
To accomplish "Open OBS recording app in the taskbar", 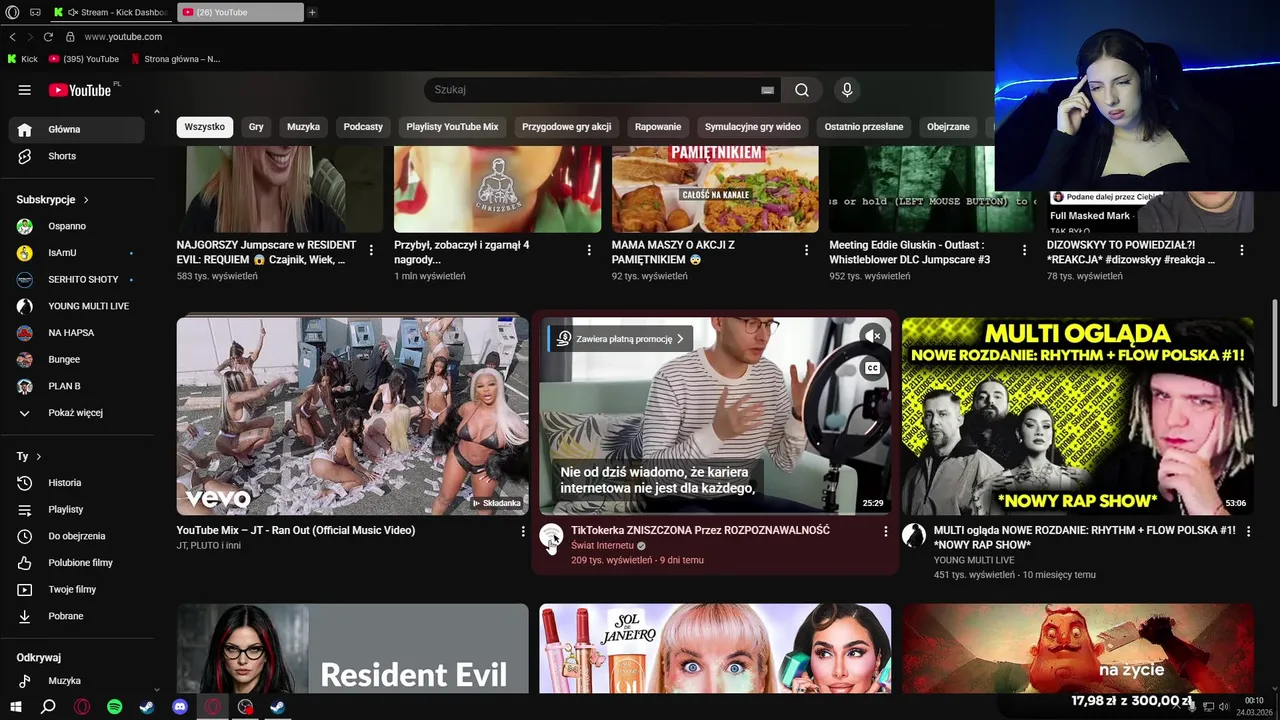I will (246, 707).
